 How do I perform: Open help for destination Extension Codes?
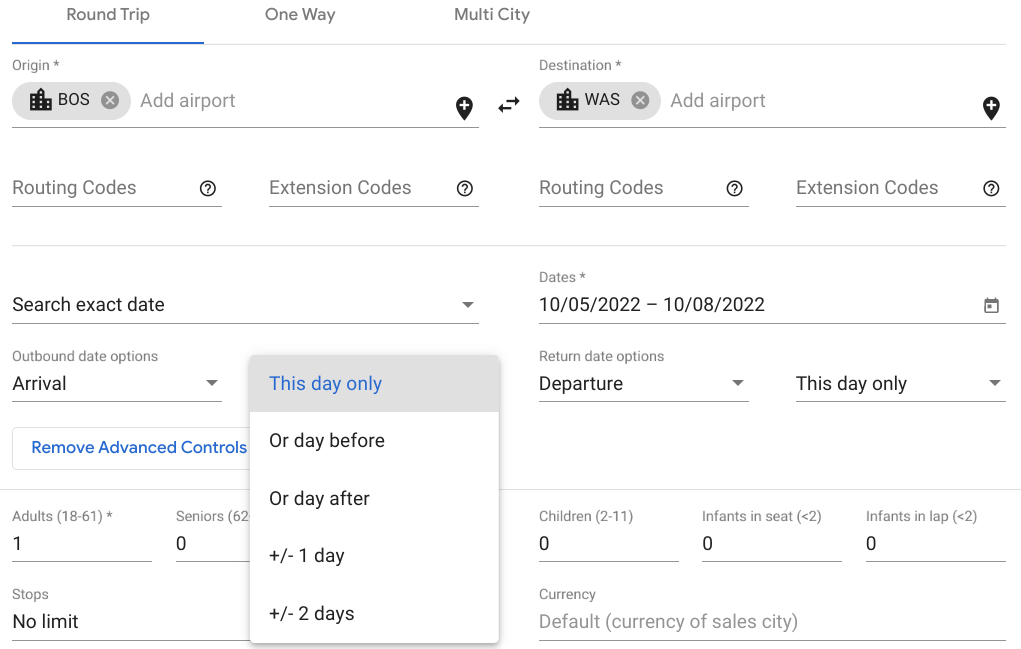point(992,188)
